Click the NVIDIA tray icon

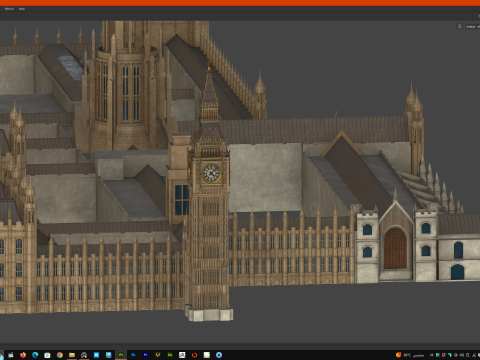432,355
